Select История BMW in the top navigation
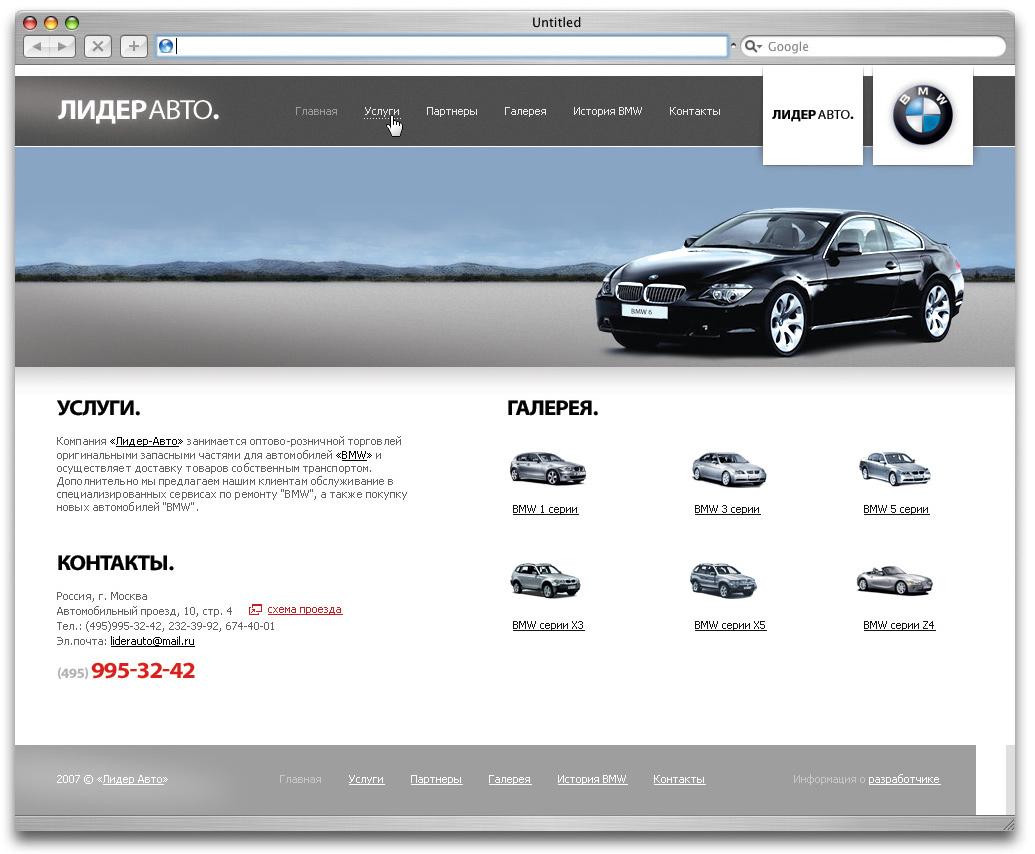Viewport: 1035px width, 854px height. [x=607, y=111]
